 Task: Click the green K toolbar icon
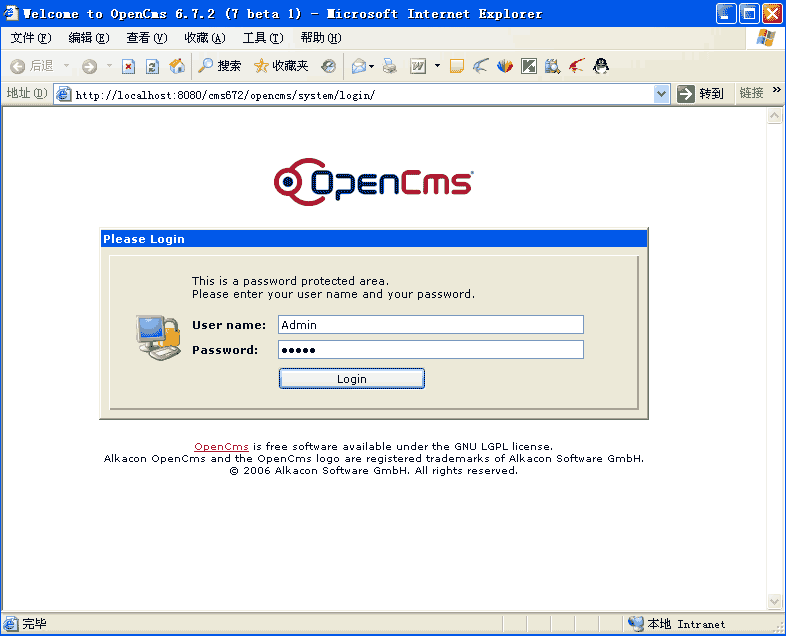click(x=529, y=66)
